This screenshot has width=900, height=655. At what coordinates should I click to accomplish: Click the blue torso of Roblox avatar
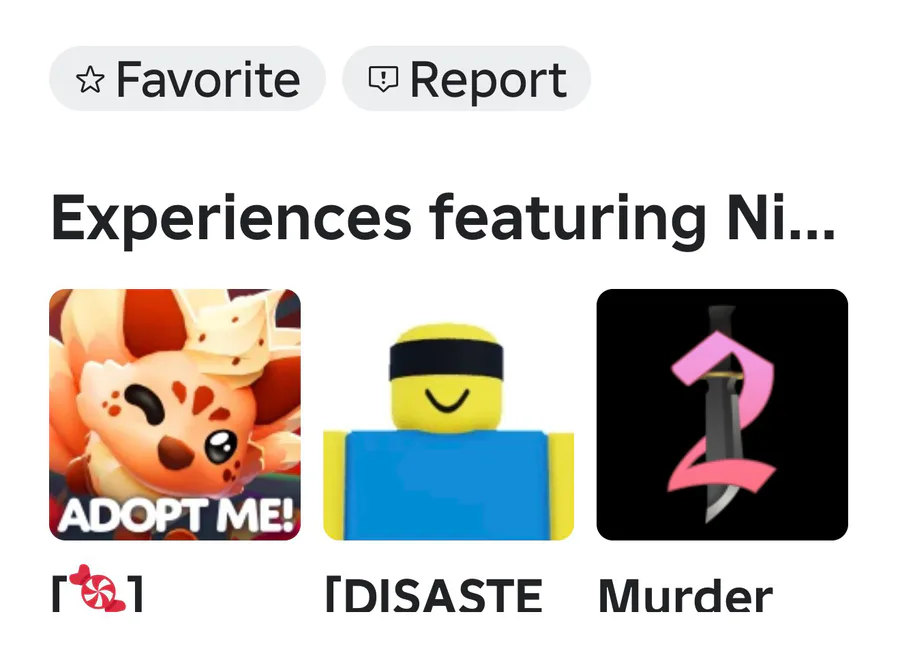tap(447, 485)
